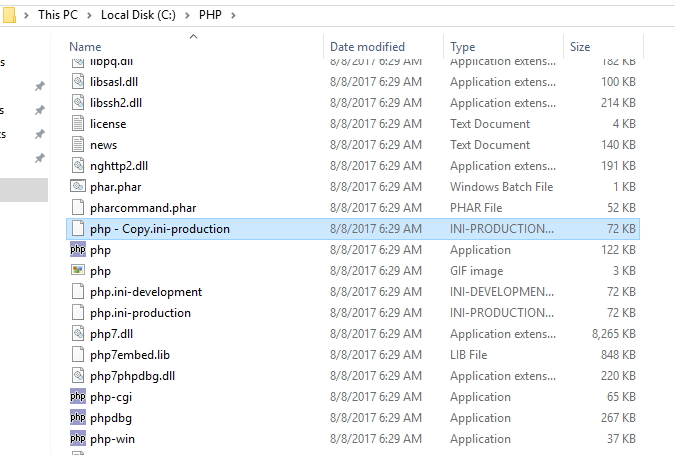Click the 267 KB size value
The height and width of the screenshot is (455, 675).
coord(618,418)
